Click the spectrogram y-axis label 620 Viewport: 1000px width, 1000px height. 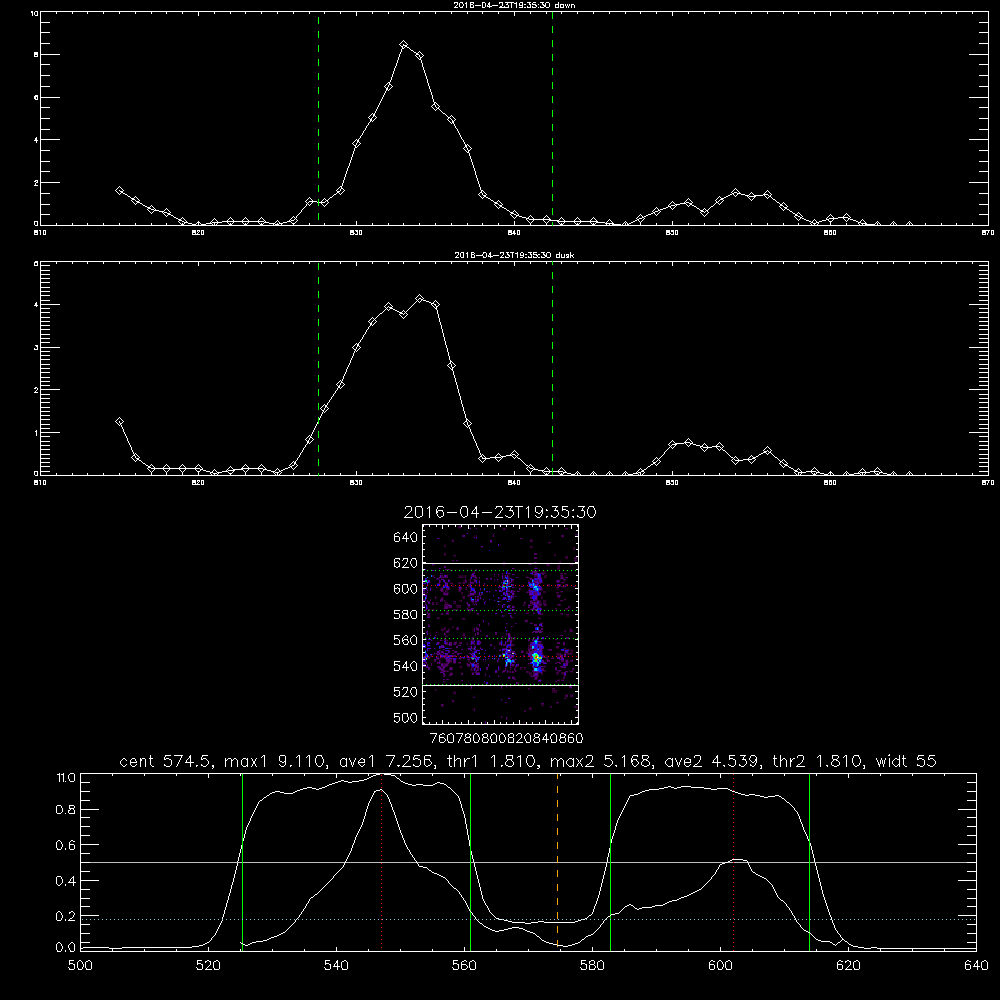406,563
